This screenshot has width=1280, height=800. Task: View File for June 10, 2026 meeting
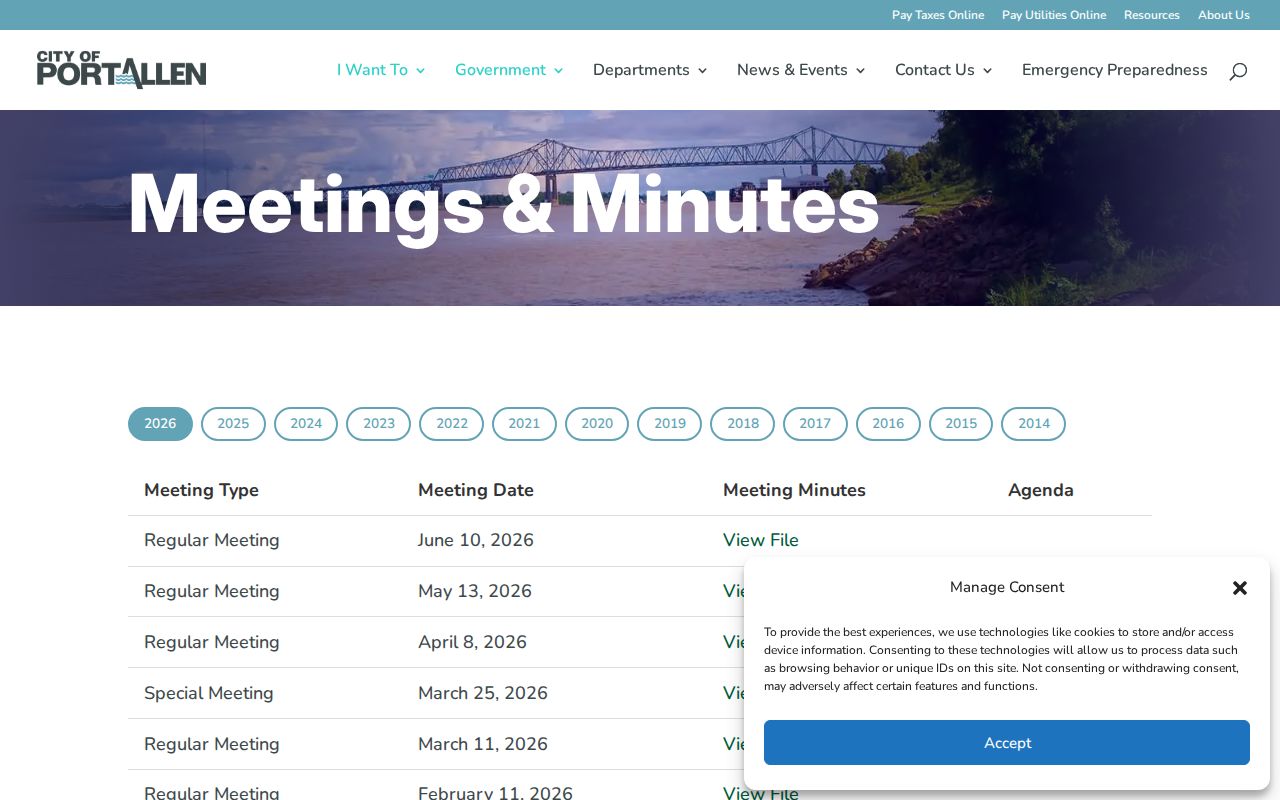761,540
